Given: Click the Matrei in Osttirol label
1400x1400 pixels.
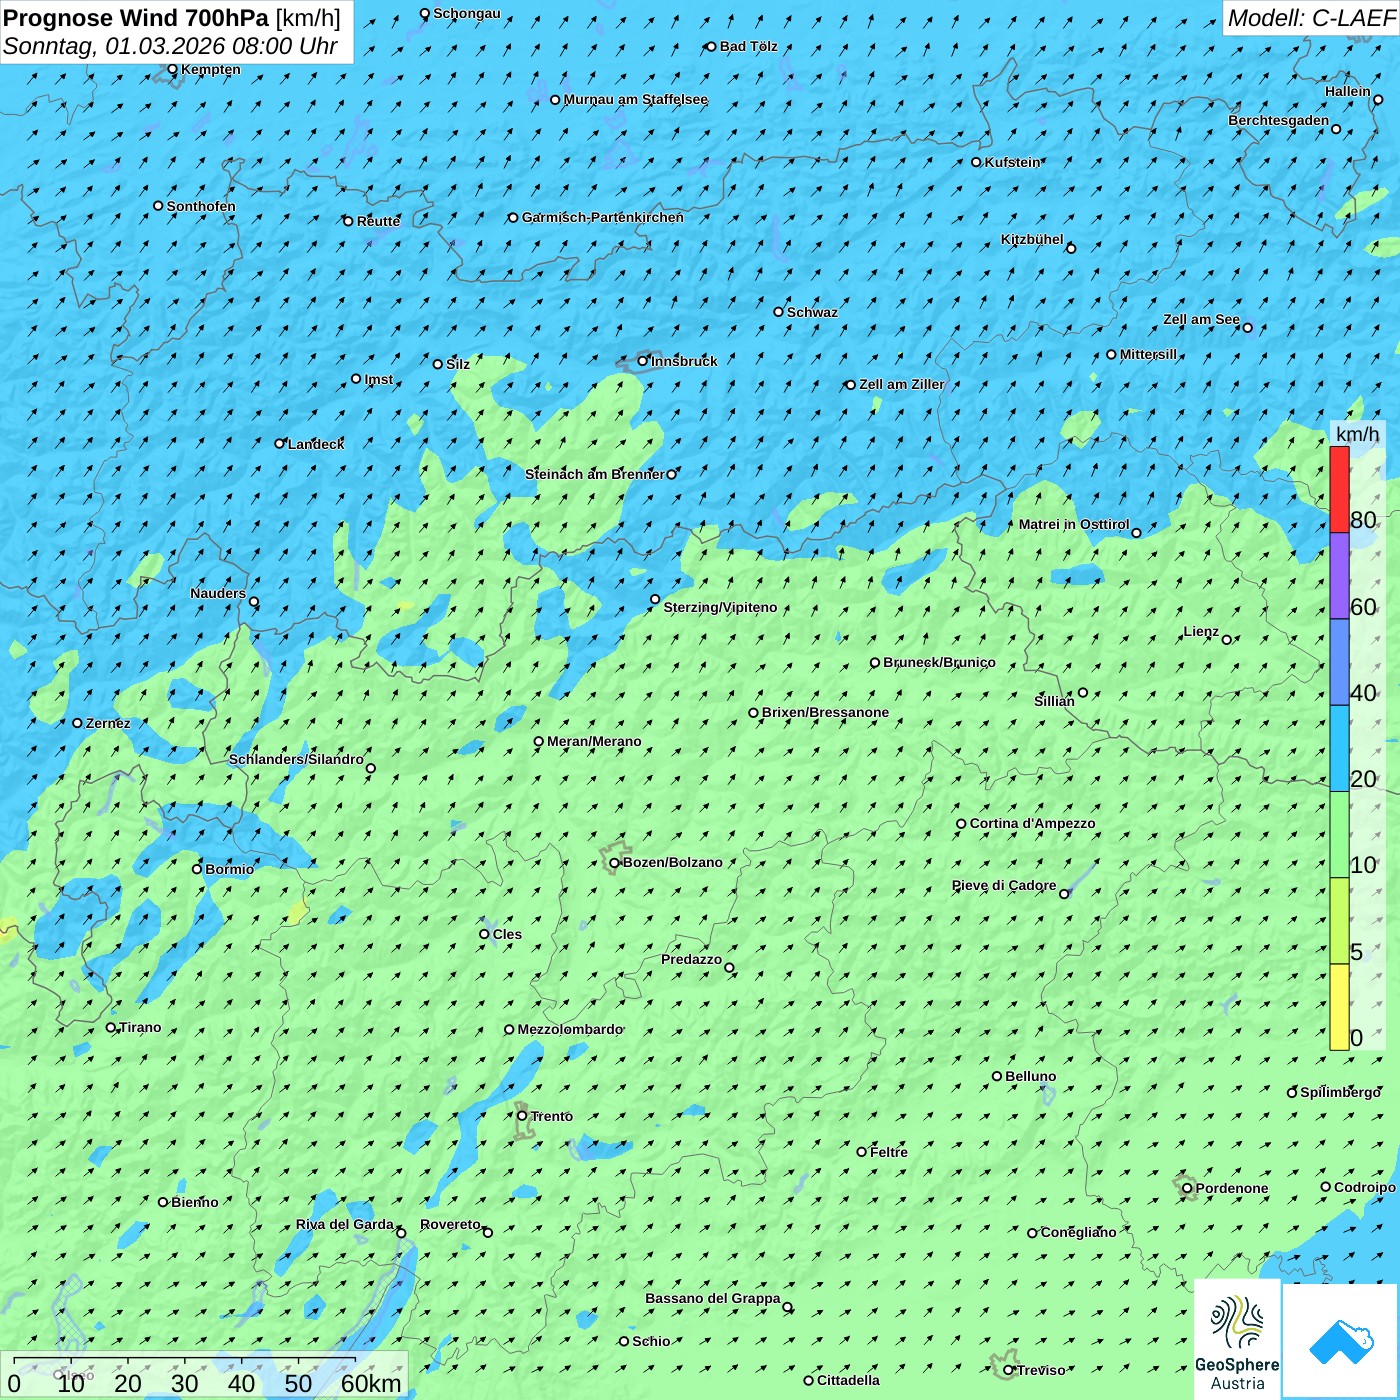Looking at the screenshot, I should click(x=1074, y=524).
